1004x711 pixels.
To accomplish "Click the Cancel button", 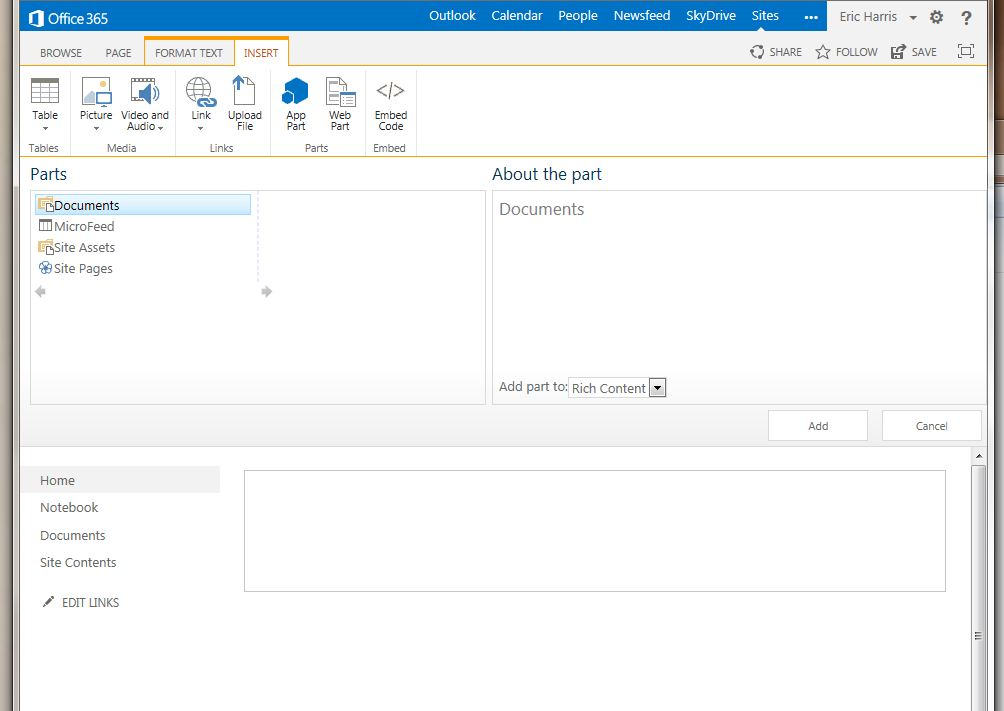I will click(932, 425).
